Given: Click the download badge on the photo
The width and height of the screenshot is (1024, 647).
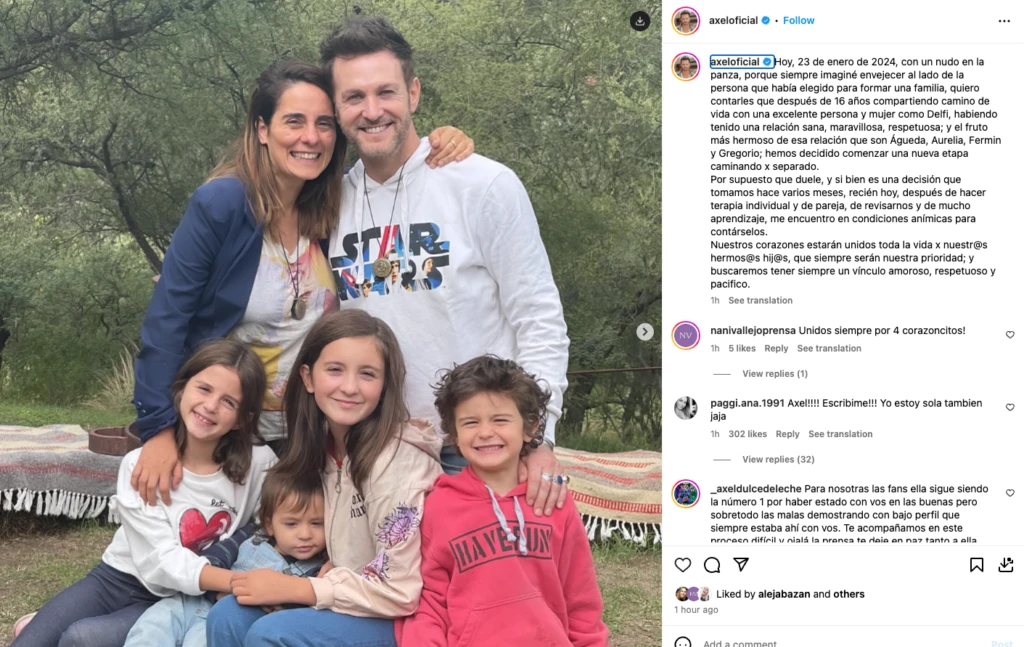Looking at the screenshot, I should tap(640, 21).
